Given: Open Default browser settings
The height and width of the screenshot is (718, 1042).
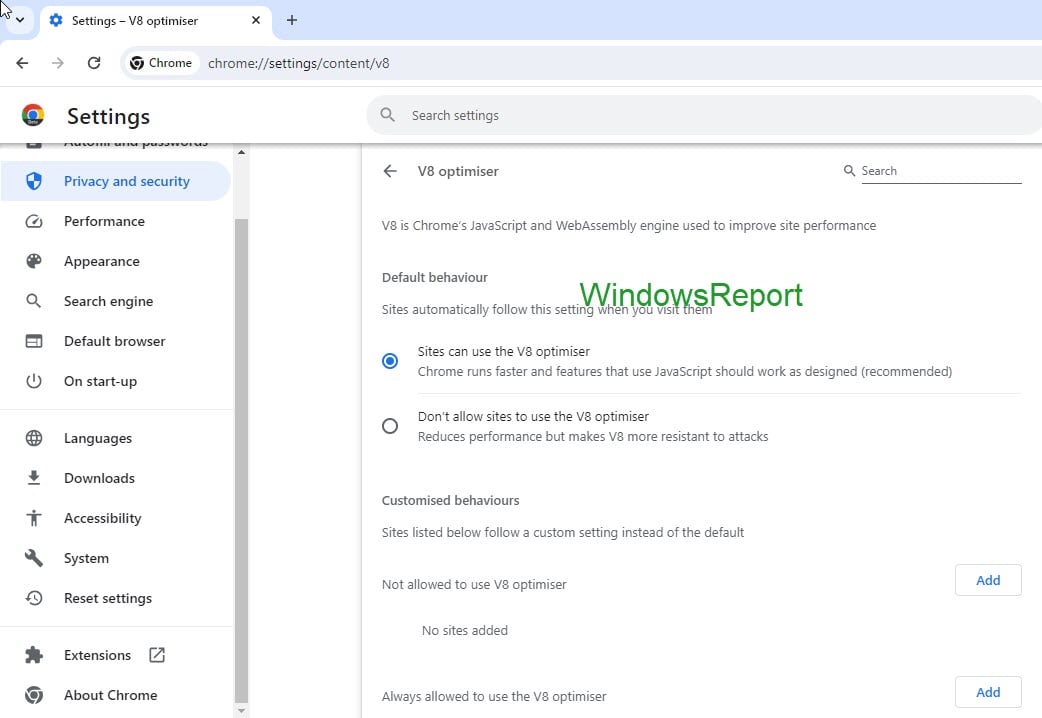Looking at the screenshot, I should [116, 341].
